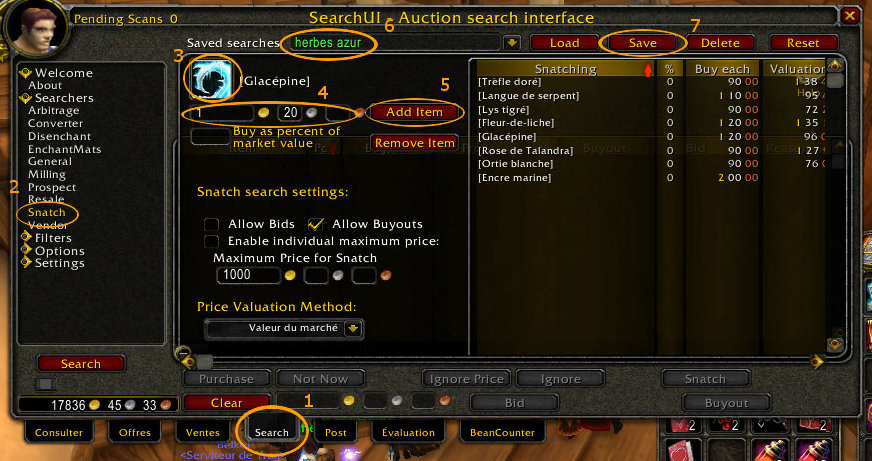The height and width of the screenshot is (461, 872).
Task: Collapse the Searchers tree section
Action: tap(26, 98)
